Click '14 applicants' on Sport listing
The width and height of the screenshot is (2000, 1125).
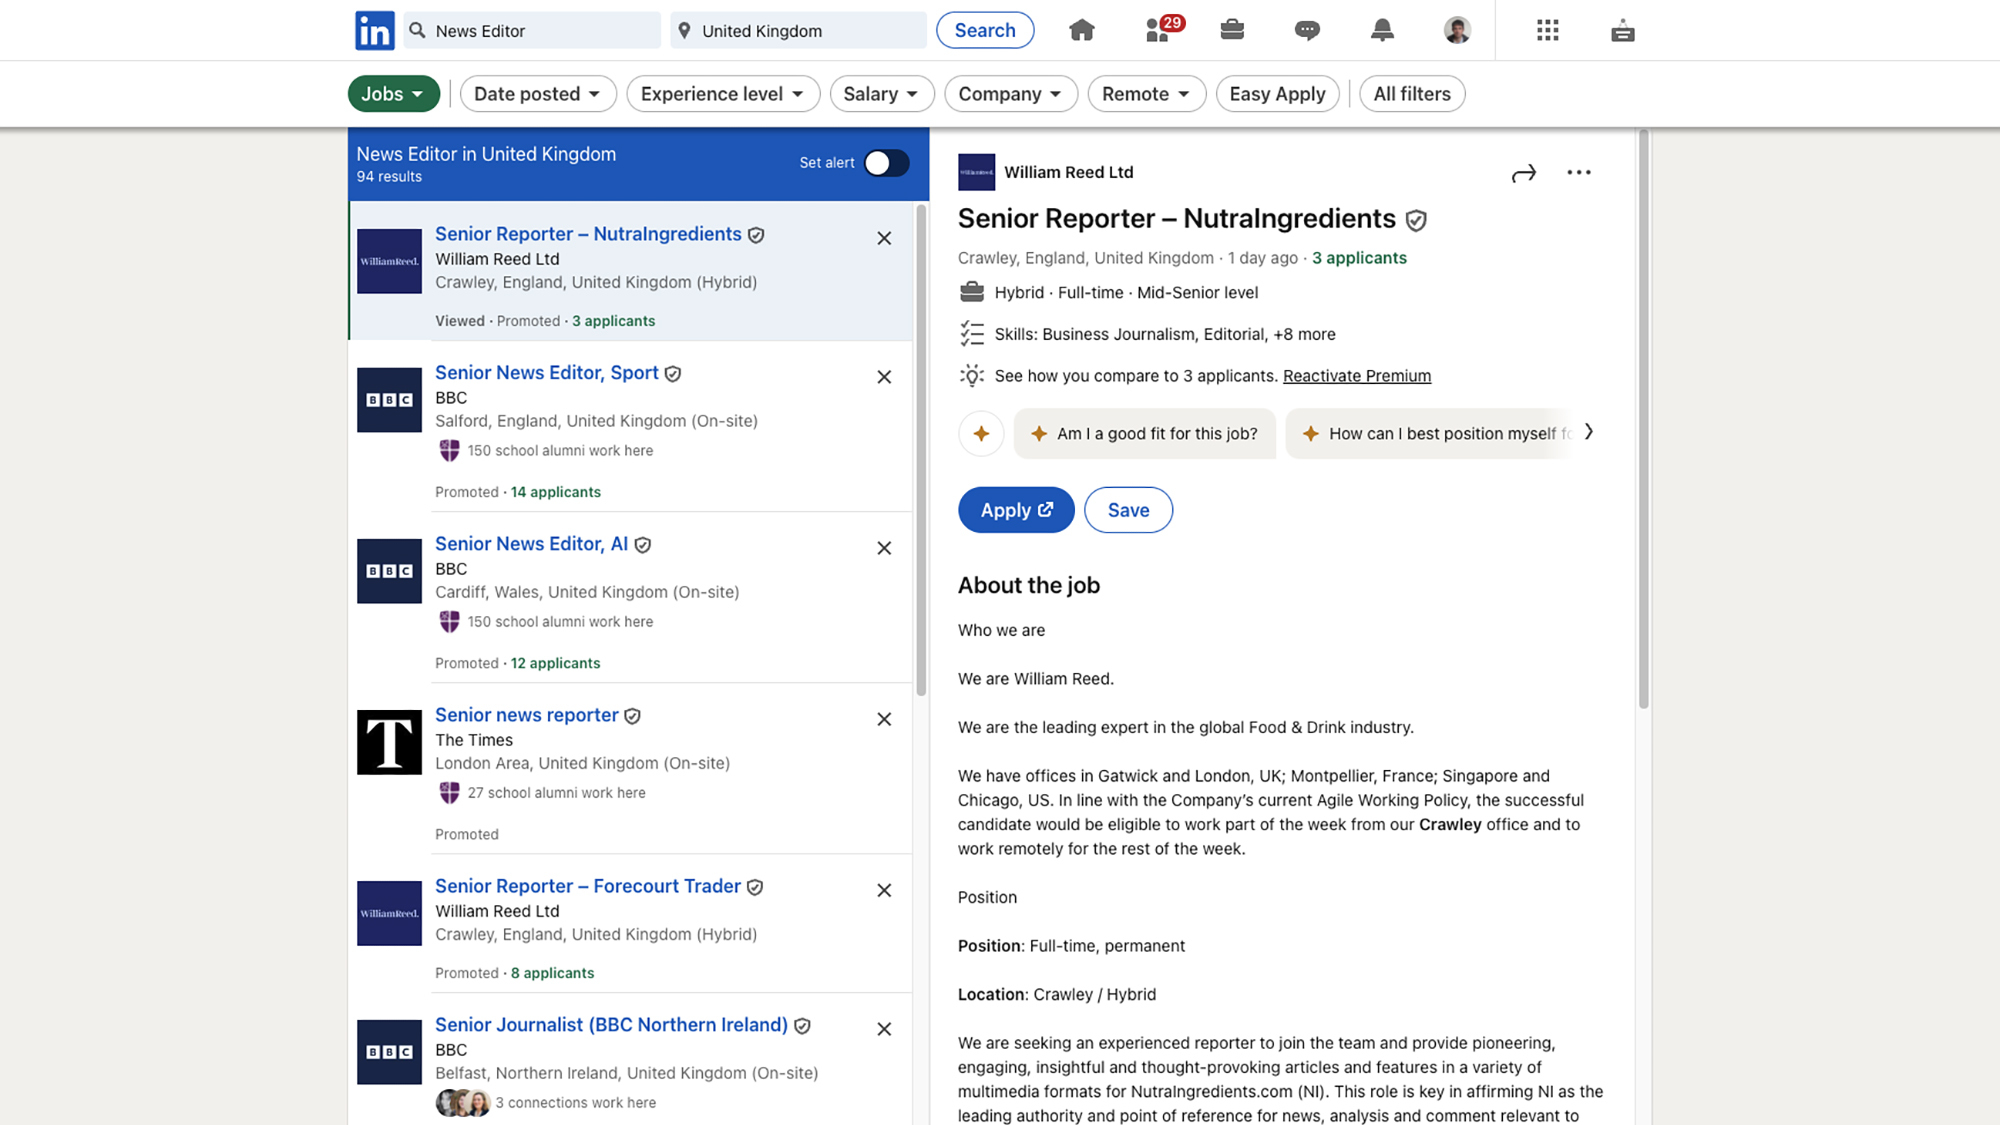coord(555,492)
